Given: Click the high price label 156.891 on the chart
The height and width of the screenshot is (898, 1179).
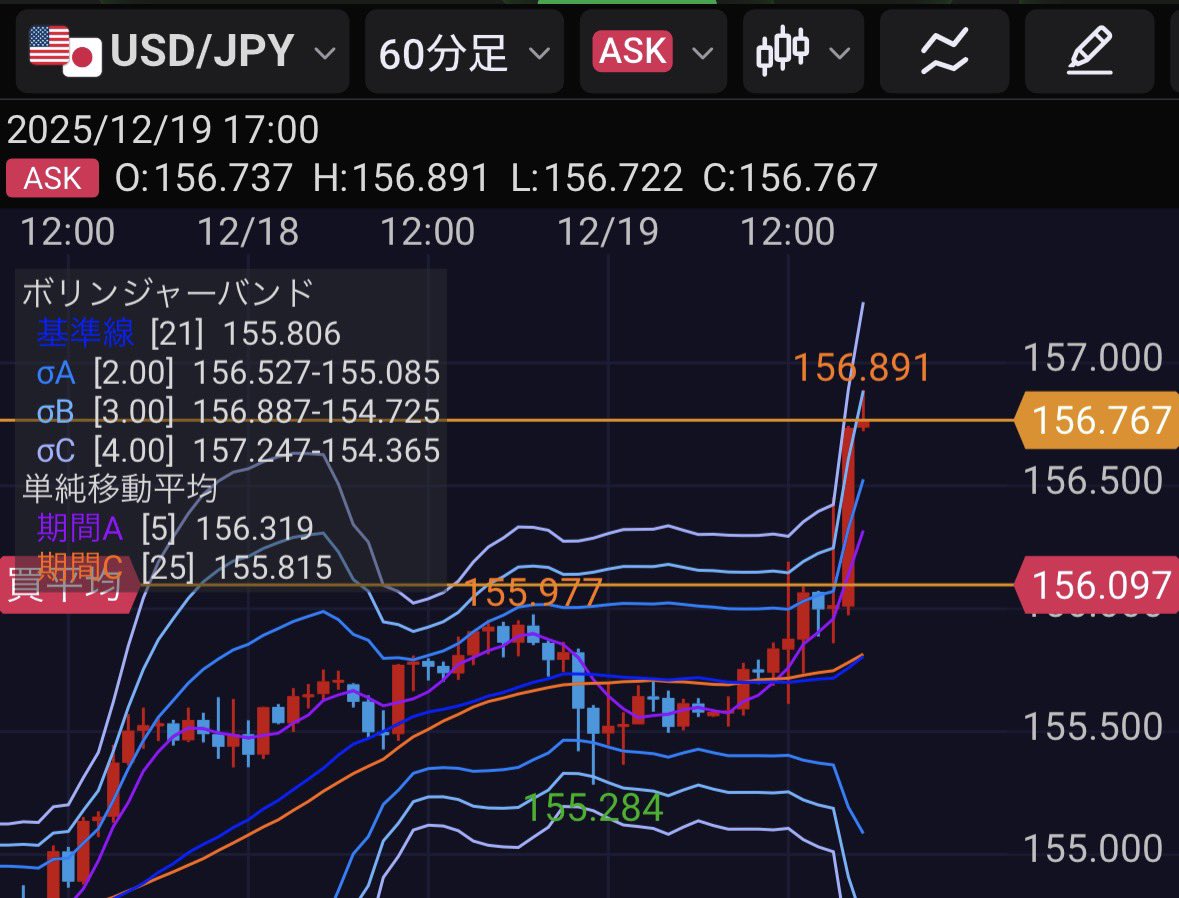Looking at the screenshot, I should click(862, 368).
